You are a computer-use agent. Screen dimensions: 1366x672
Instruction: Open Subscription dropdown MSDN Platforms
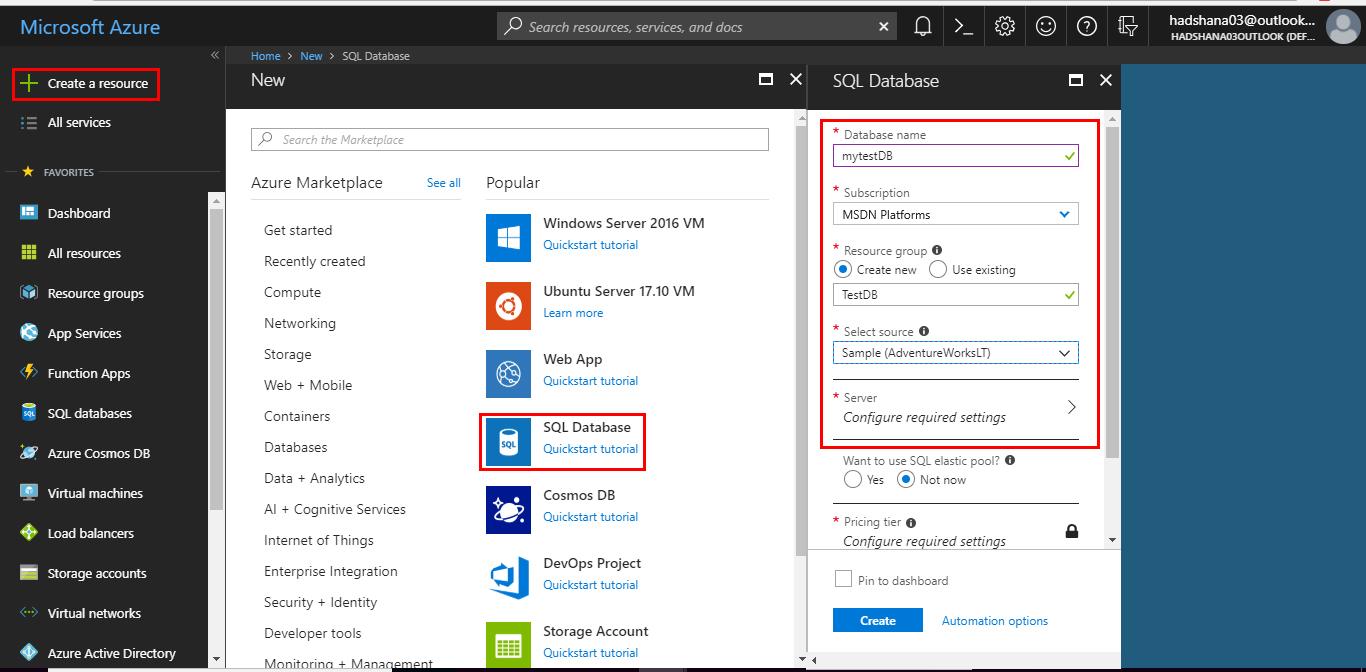point(955,214)
